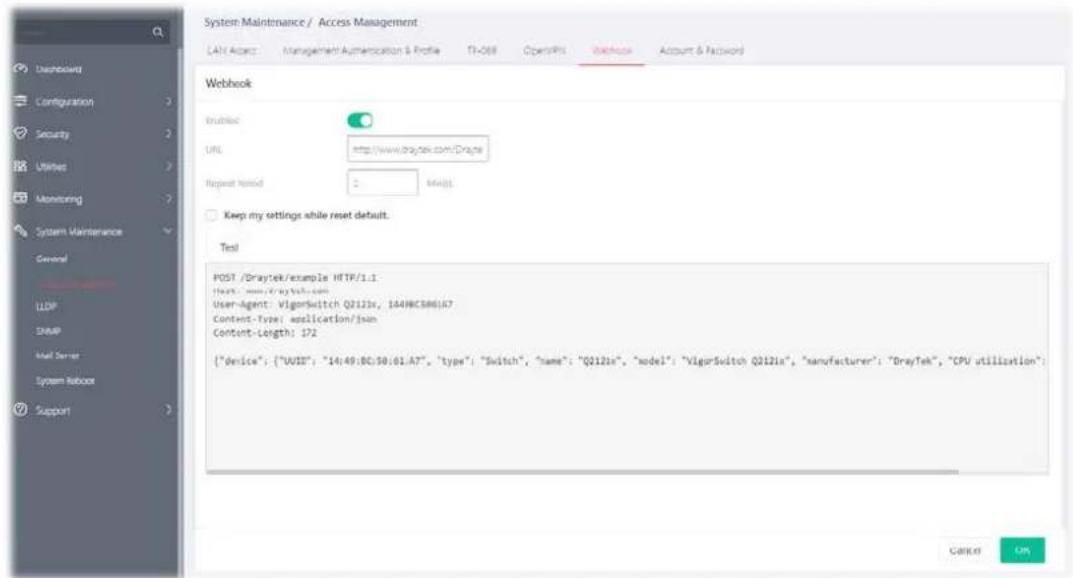Viewport: 1073px width, 578px height.
Task: Click the Security shield icon
Action: coord(21,133)
